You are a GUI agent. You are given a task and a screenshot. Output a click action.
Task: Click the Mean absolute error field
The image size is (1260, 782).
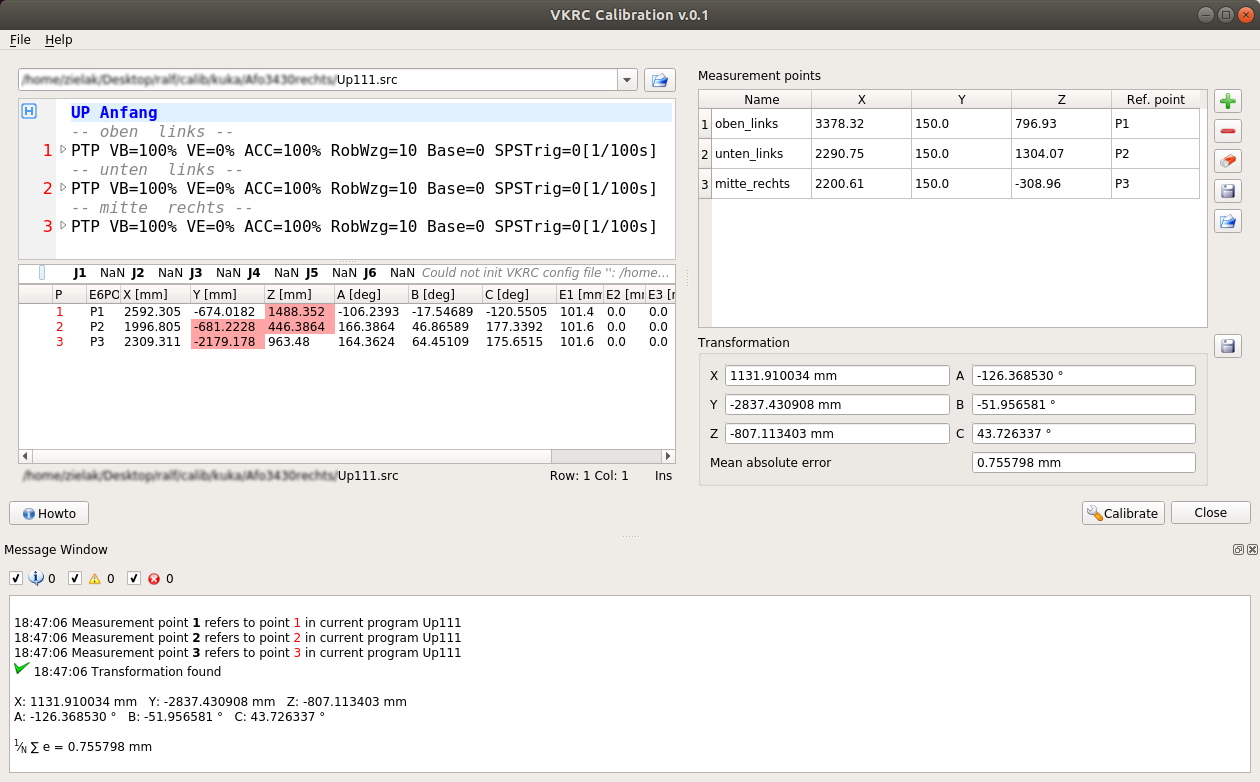[1084, 463]
